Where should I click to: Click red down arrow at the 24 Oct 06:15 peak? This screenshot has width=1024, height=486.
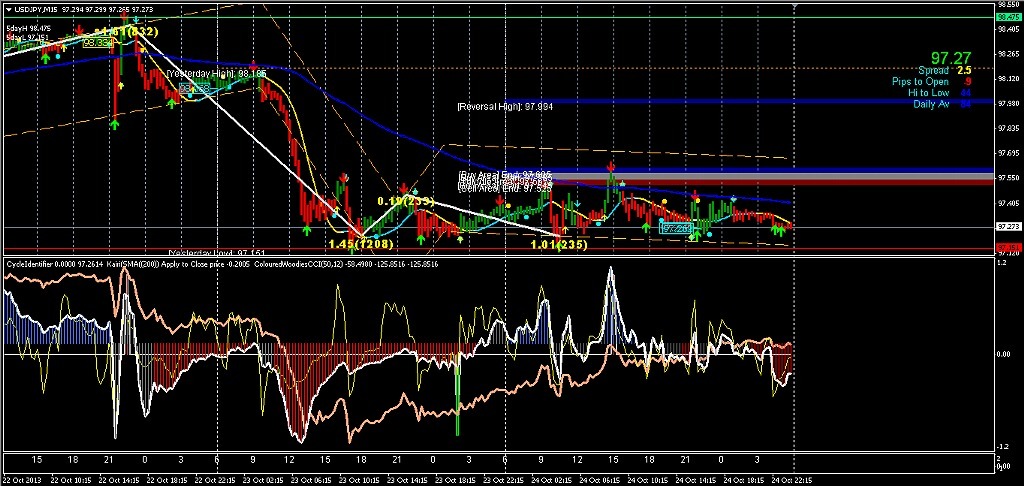click(611, 167)
